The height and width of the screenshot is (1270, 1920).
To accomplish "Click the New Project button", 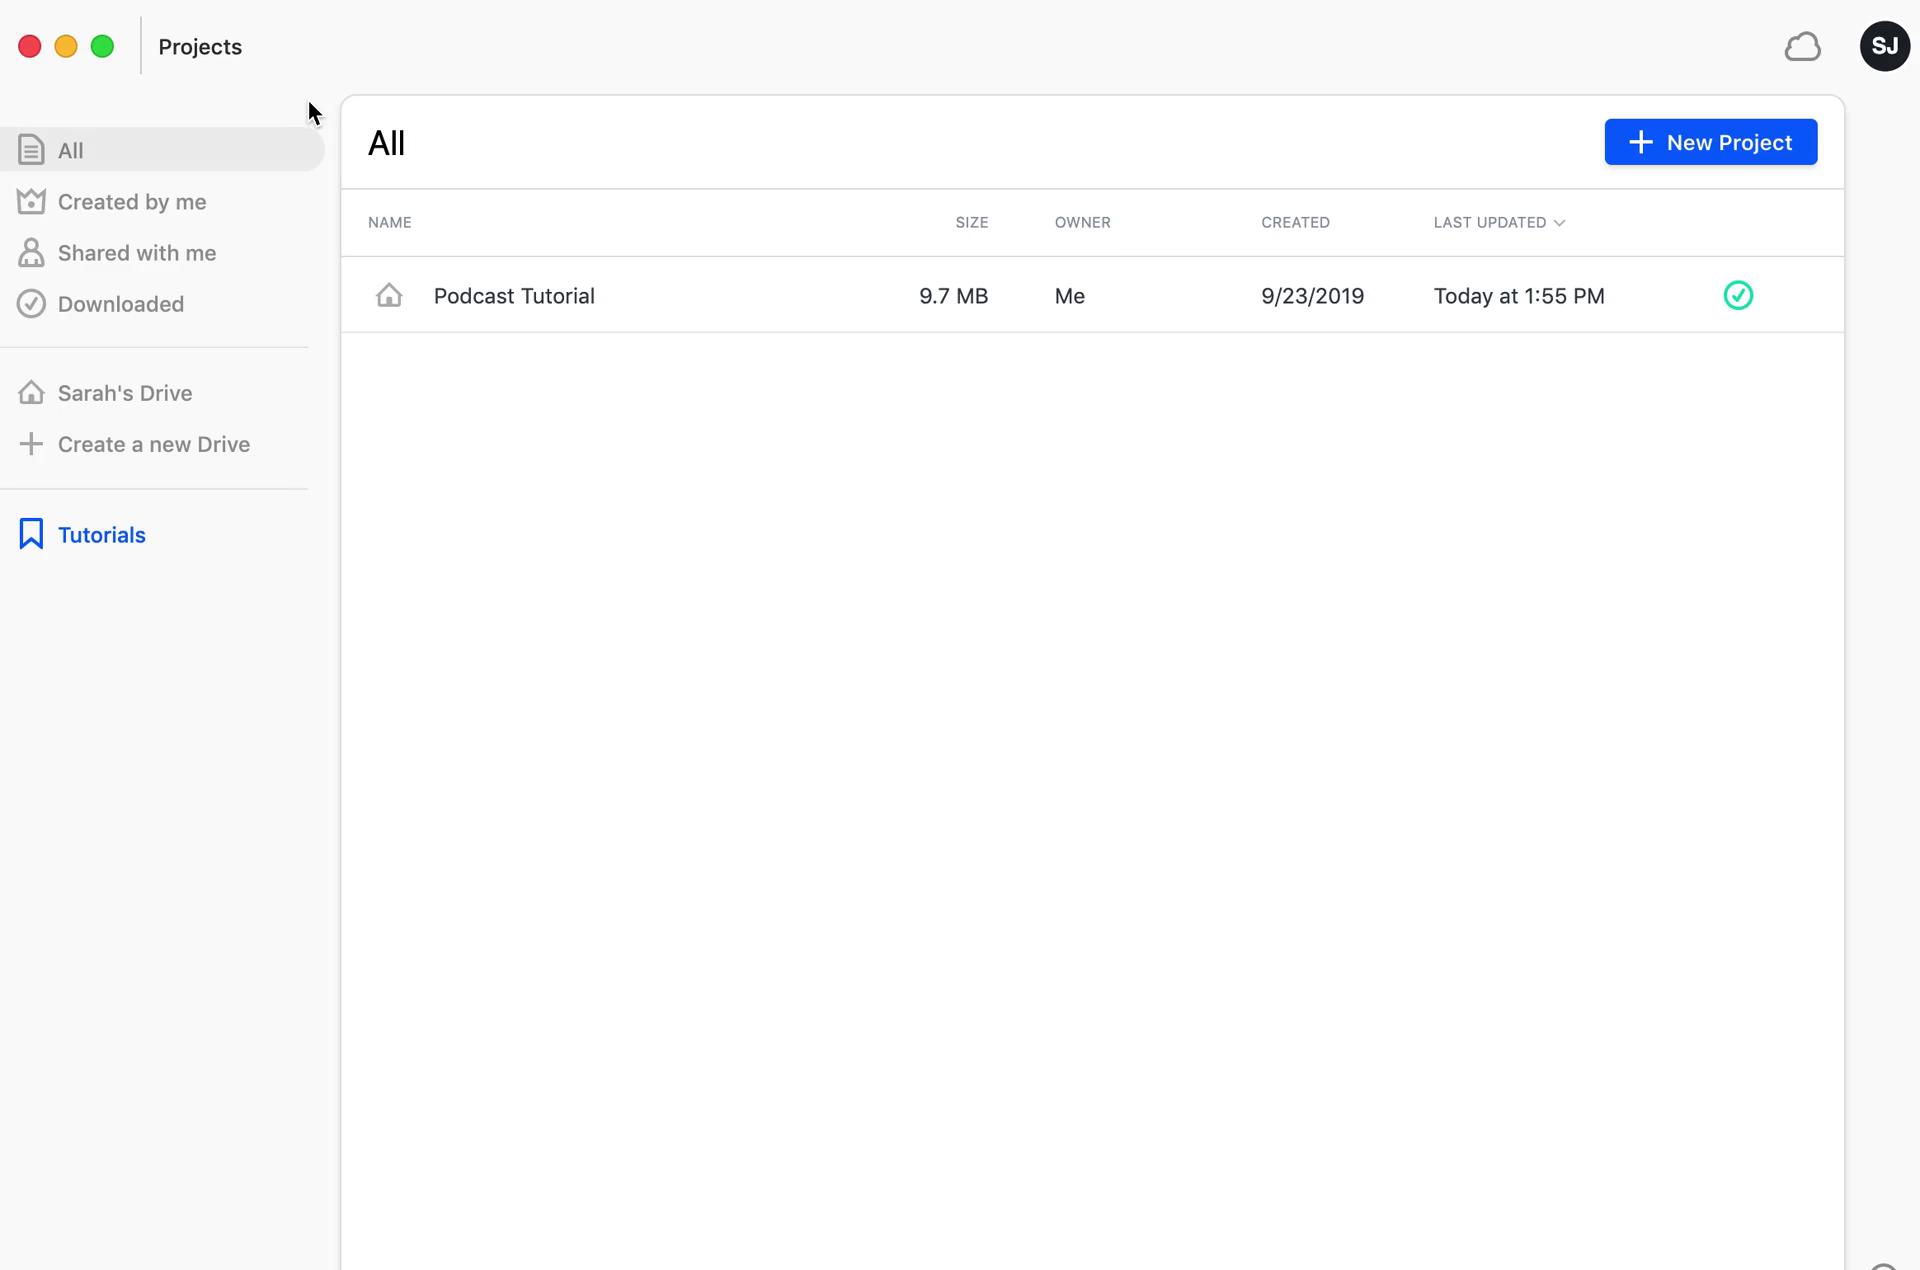I will (1710, 142).
